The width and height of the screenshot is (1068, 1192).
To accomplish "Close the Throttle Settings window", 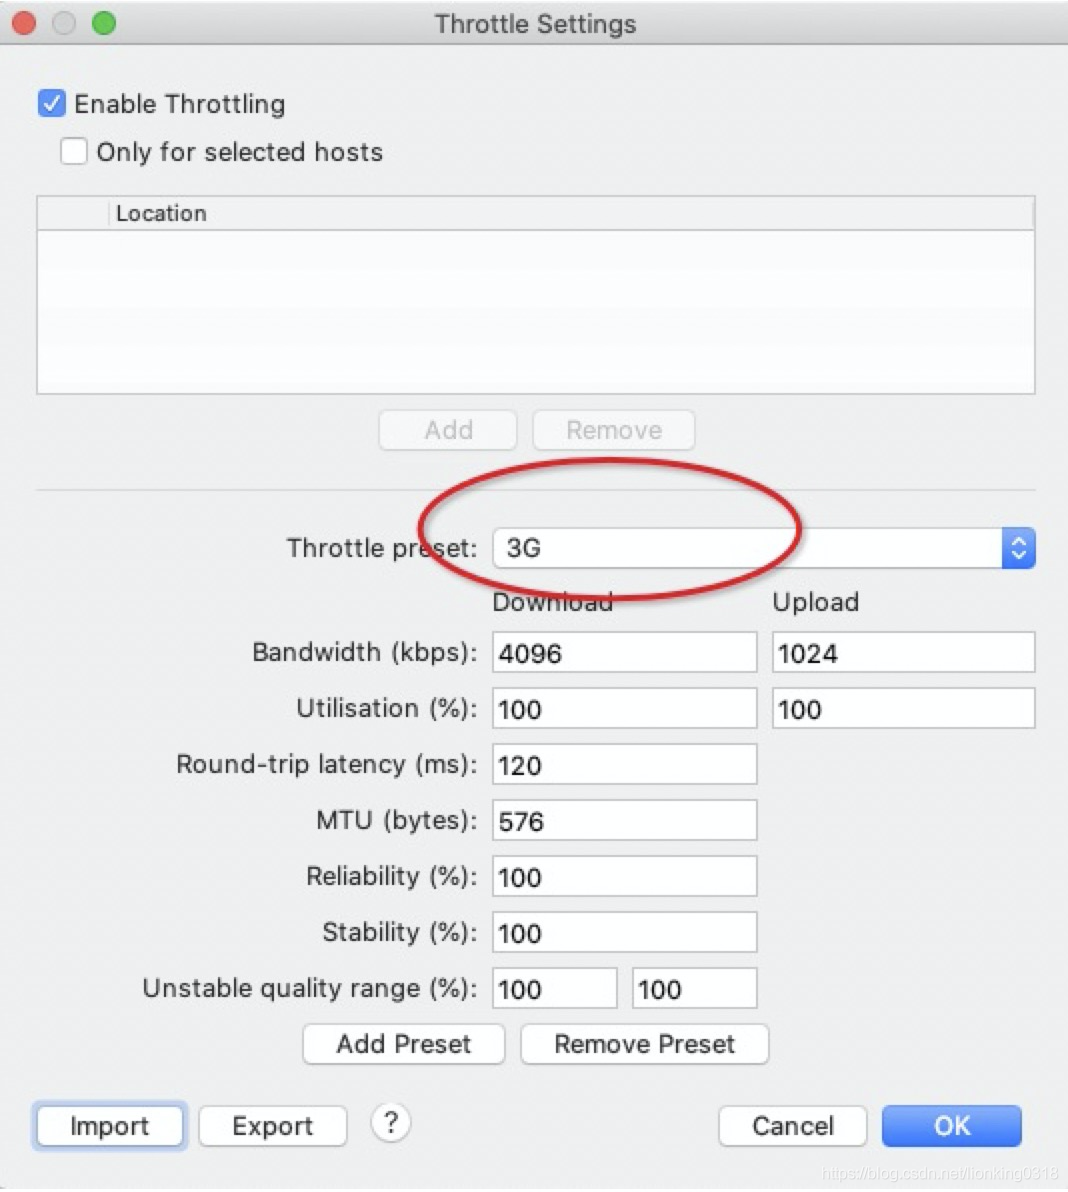I will [24, 23].
